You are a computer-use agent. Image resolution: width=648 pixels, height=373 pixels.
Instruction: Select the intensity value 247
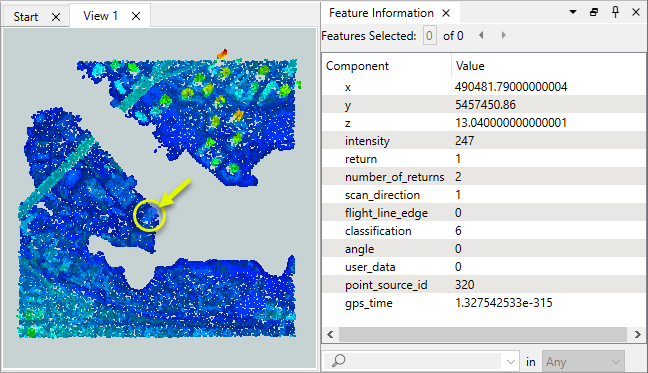(x=465, y=141)
